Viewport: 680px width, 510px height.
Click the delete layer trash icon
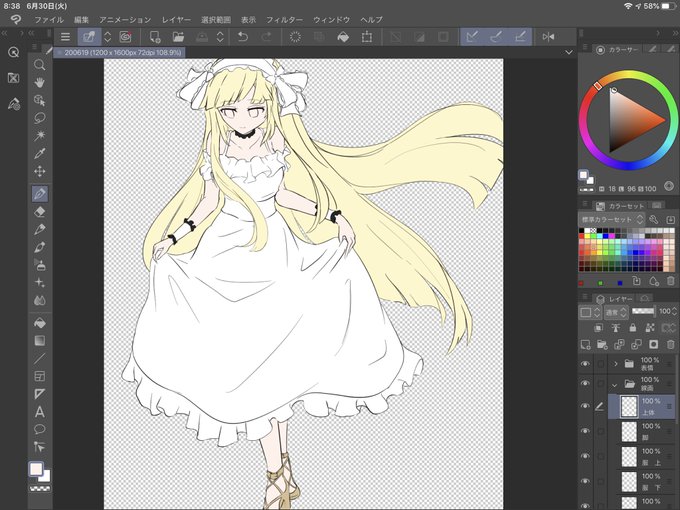670,345
